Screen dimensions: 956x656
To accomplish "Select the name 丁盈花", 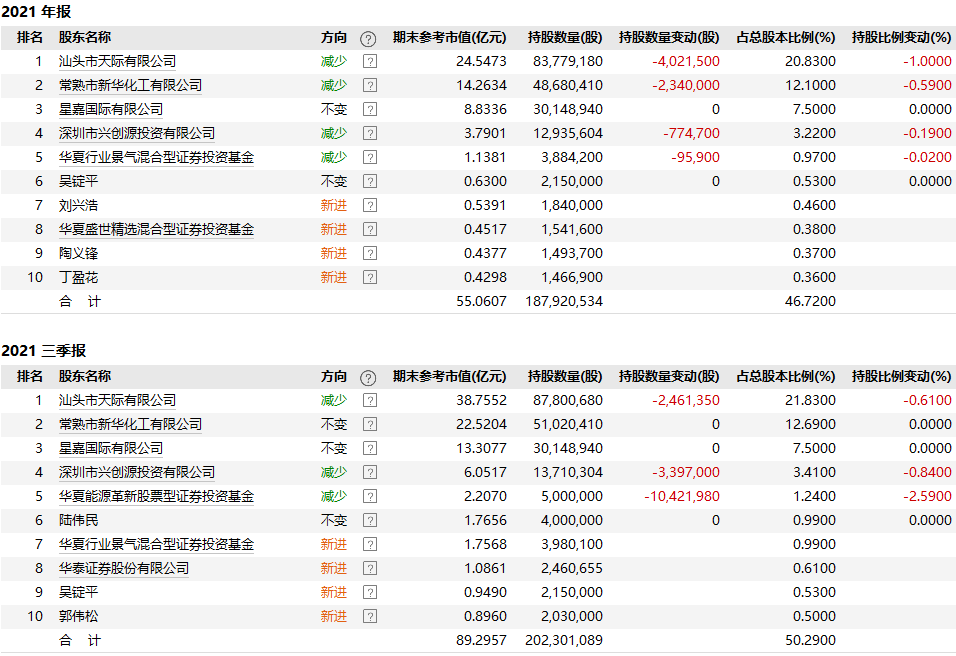I will click(78, 277).
